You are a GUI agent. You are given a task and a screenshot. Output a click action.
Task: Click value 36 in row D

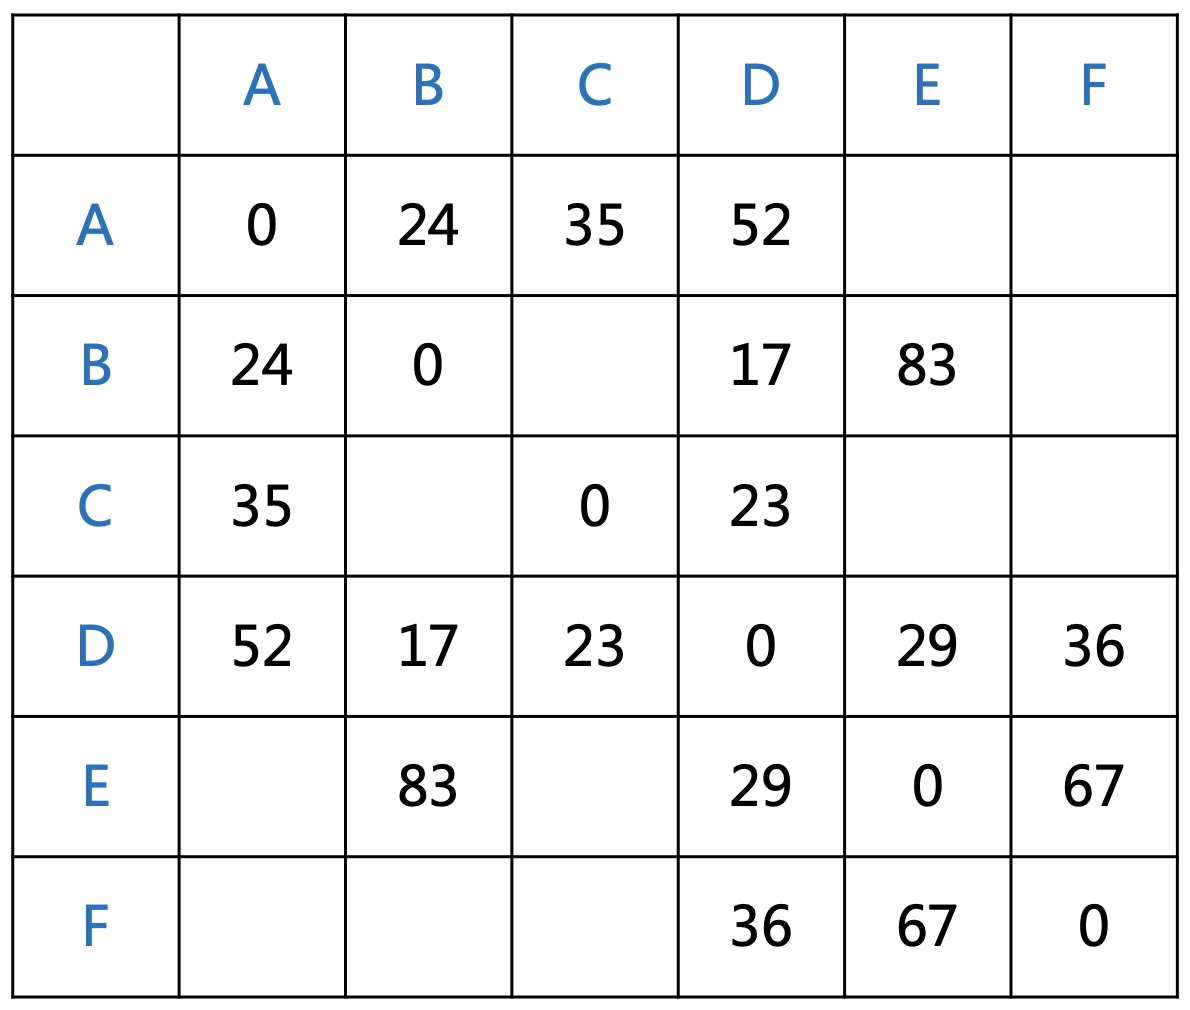[1093, 646]
